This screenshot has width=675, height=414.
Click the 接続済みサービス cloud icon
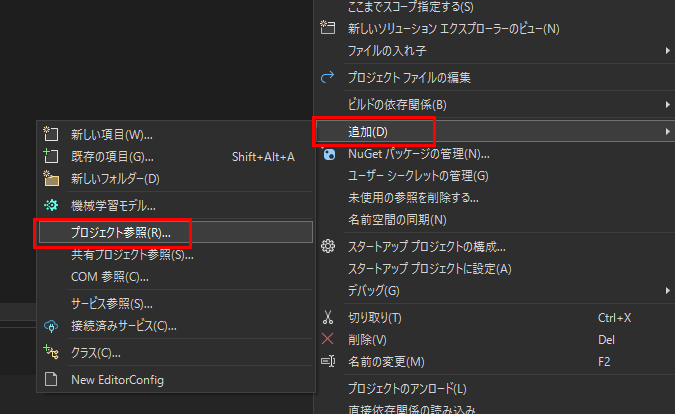51,326
